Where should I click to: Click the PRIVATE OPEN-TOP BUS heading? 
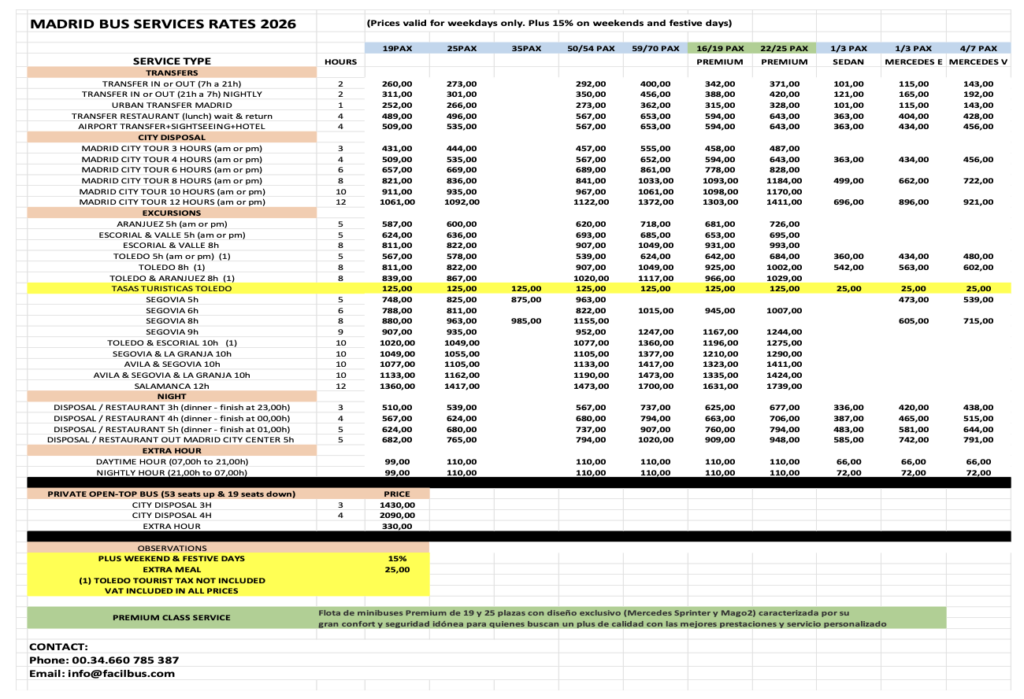[x=172, y=494]
